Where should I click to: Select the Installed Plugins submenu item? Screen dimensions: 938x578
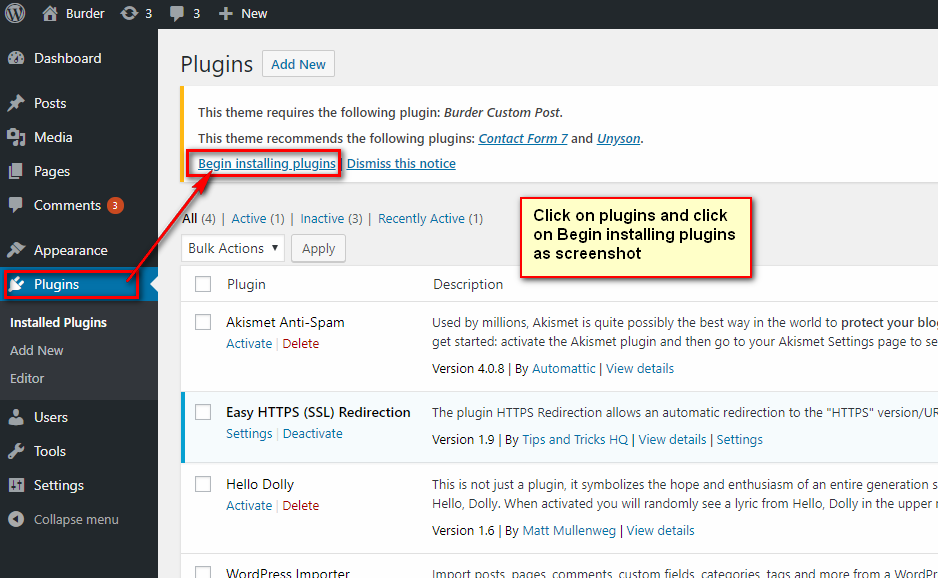[x=58, y=323]
